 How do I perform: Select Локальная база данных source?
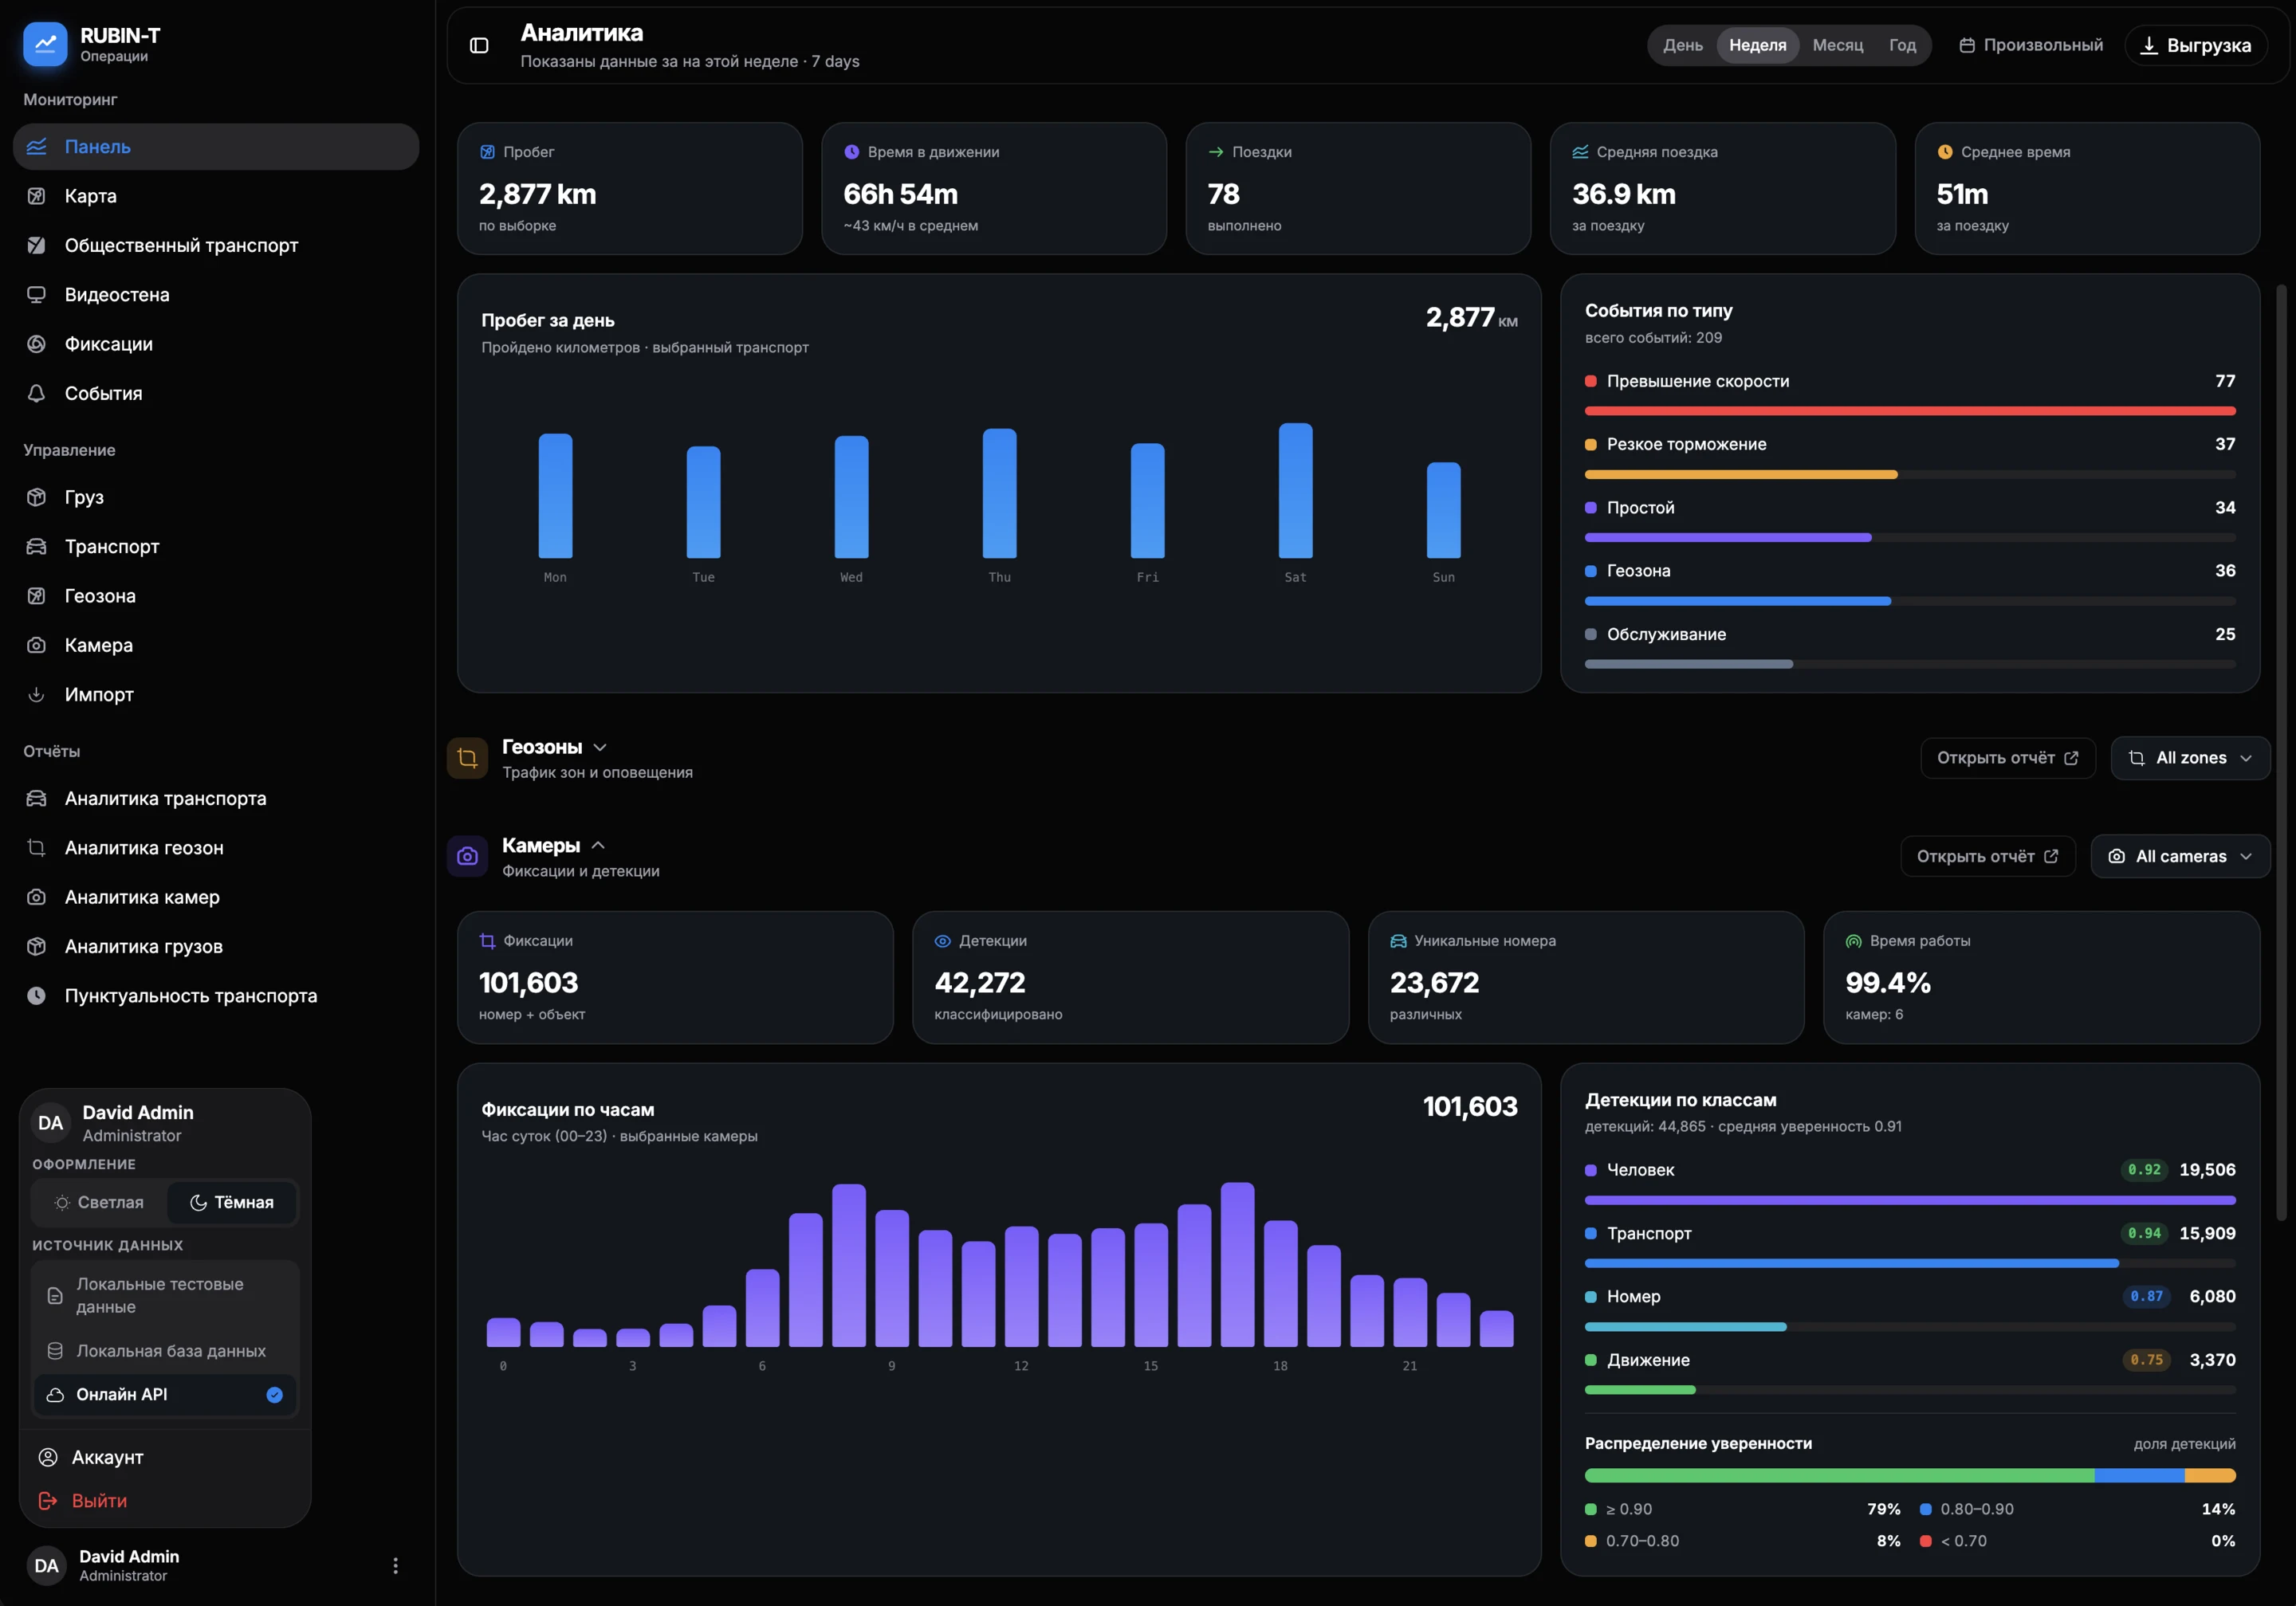click(165, 1351)
